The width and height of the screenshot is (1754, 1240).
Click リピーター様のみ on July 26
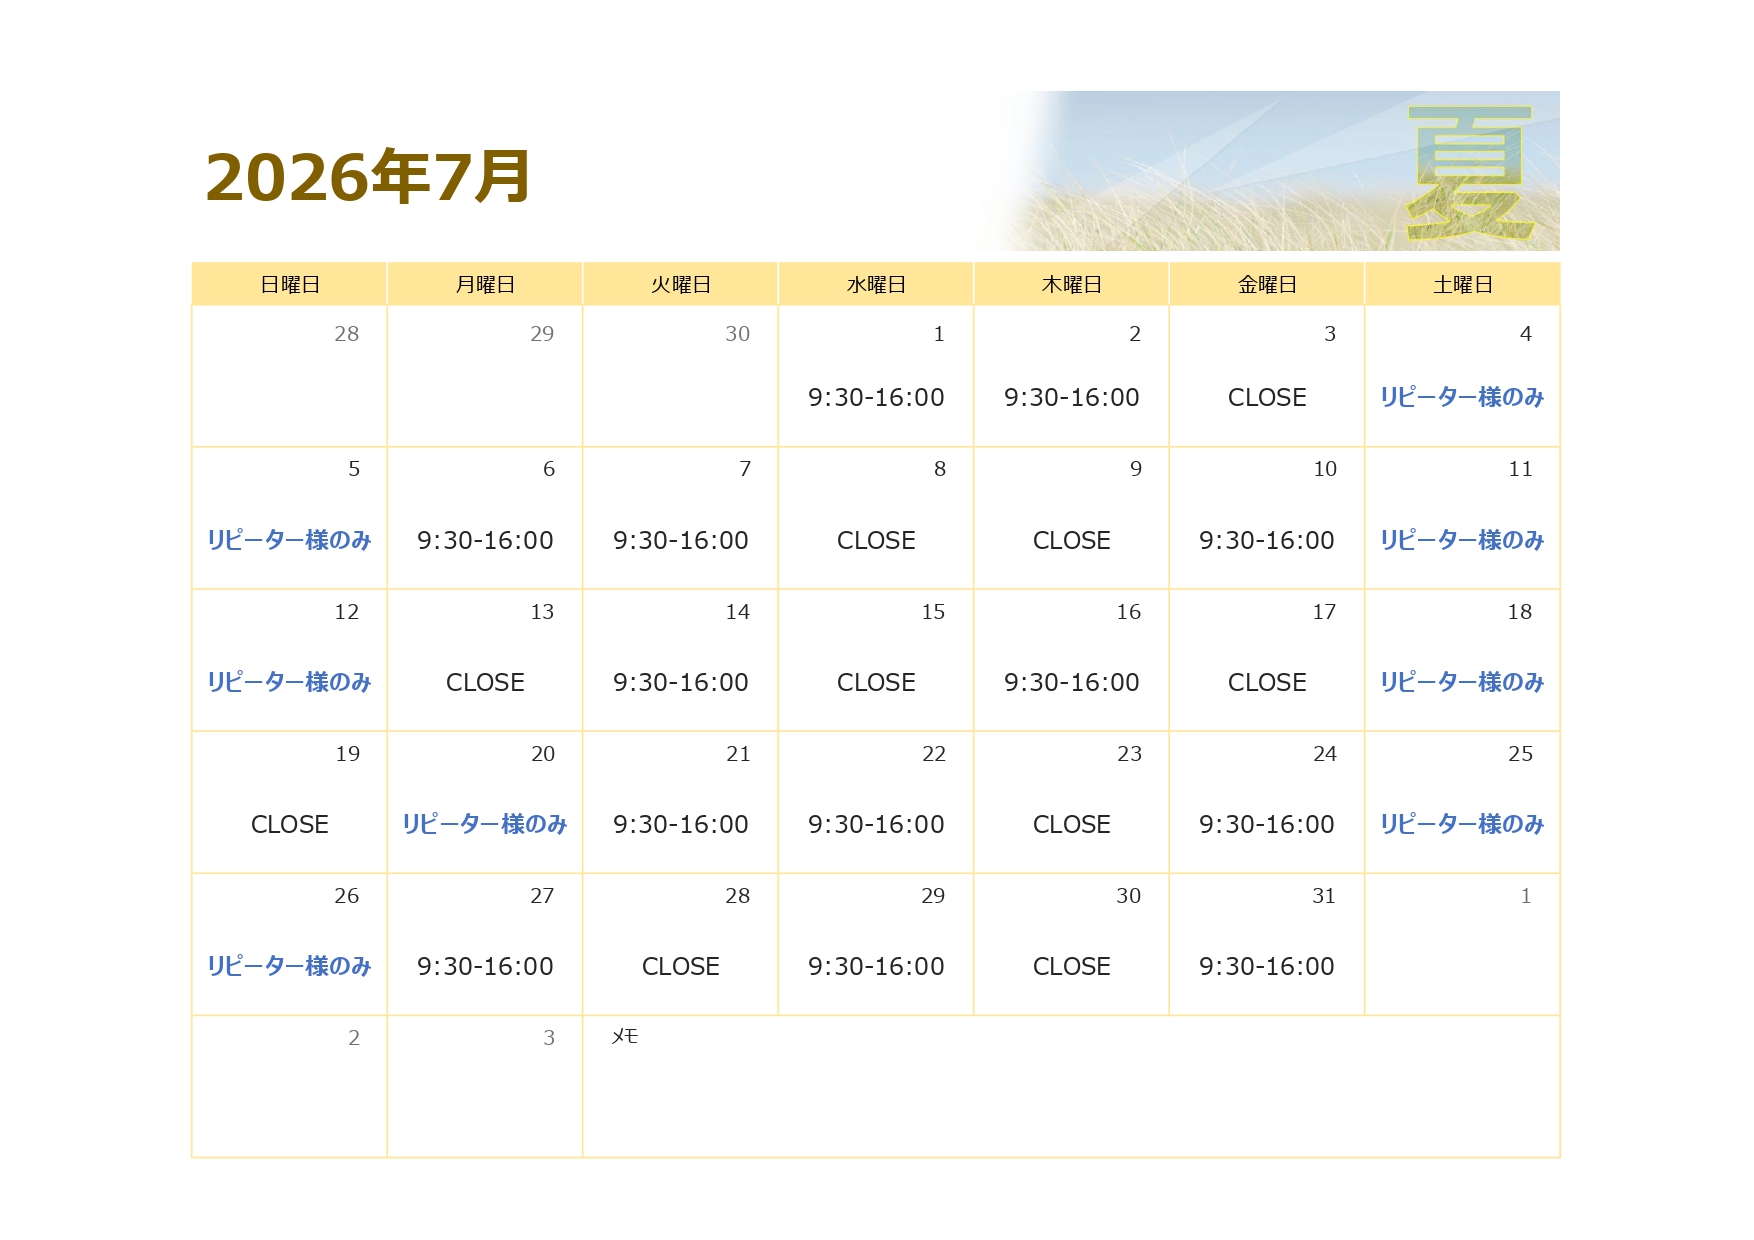(289, 966)
